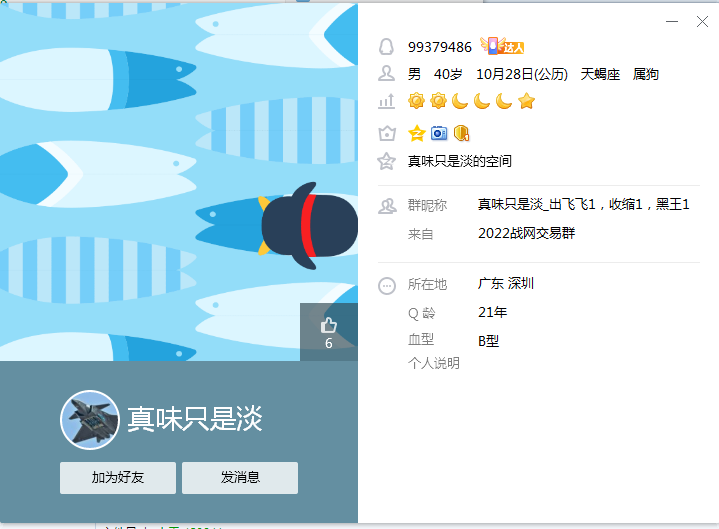Click the first sun level icon
719x529 pixels.
click(416, 101)
